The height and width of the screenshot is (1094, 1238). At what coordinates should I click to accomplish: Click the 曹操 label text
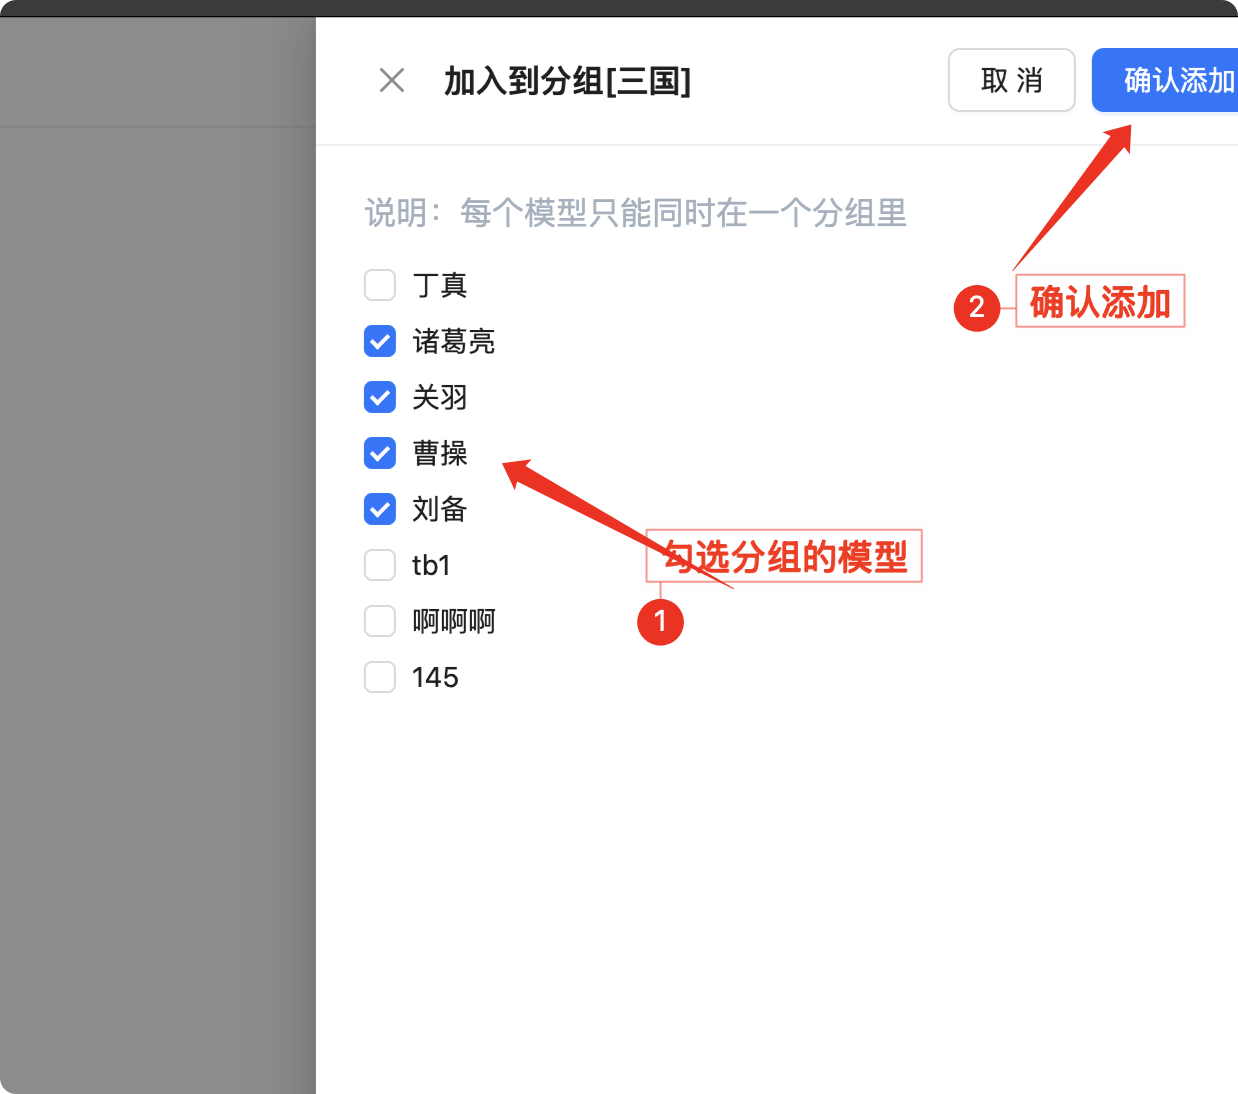pyautogui.click(x=440, y=453)
